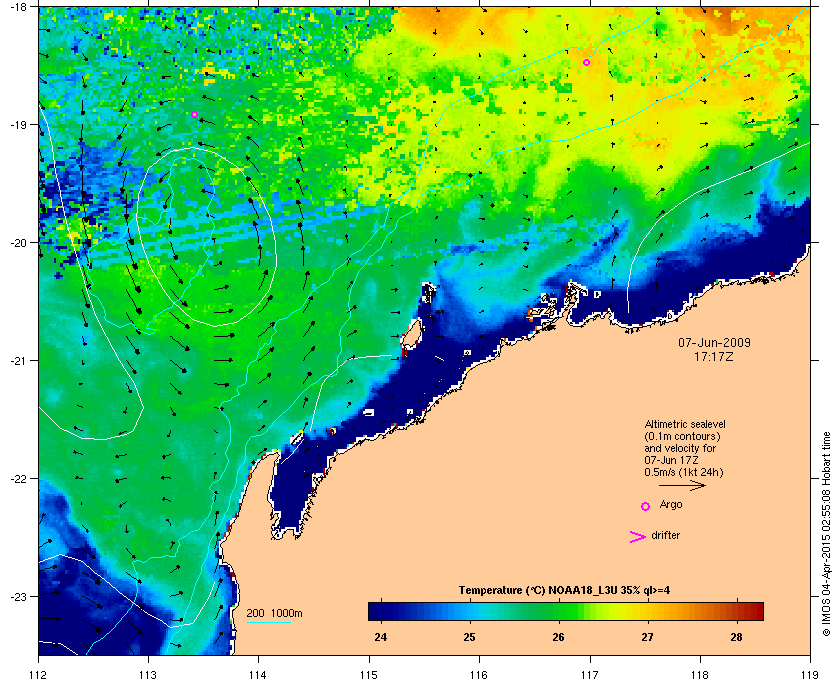The height and width of the screenshot is (680, 840).
Task: Click the latitude axis label -21
Action: tap(18, 361)
